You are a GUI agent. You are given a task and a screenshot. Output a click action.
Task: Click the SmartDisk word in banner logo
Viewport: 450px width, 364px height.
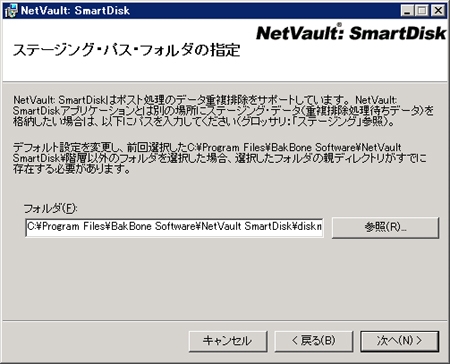pos(398,33)
